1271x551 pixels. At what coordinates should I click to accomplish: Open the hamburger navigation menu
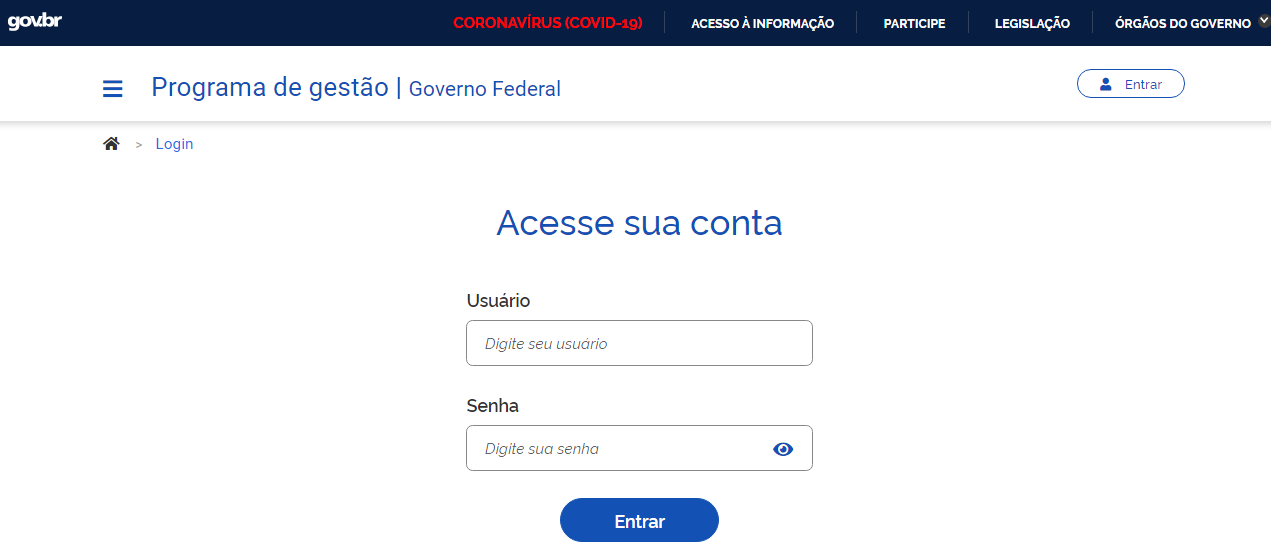113,89
